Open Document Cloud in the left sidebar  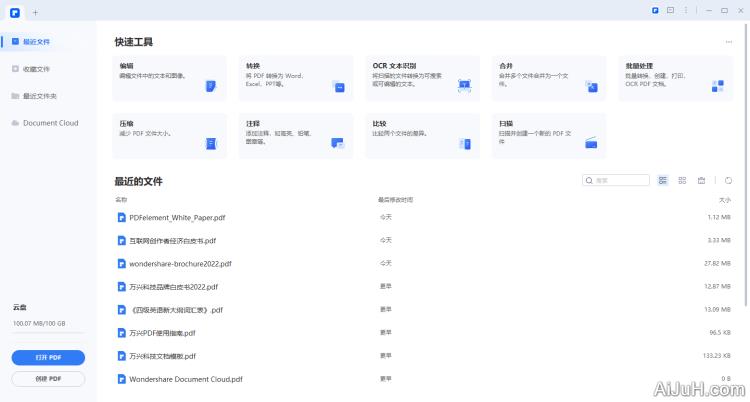pyautogui.click(x=45, y=123)
